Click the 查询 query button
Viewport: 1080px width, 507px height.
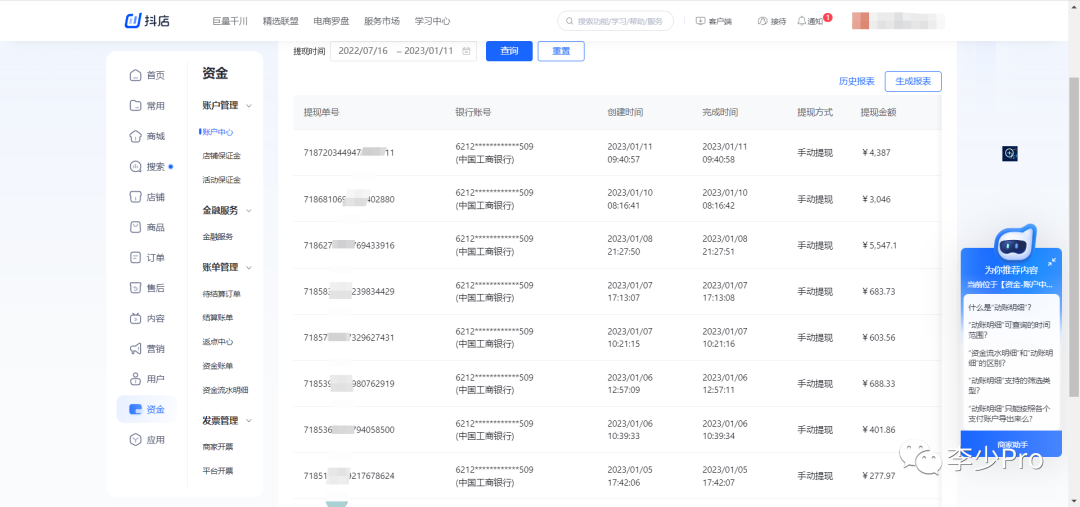click(x=509, y=51)
